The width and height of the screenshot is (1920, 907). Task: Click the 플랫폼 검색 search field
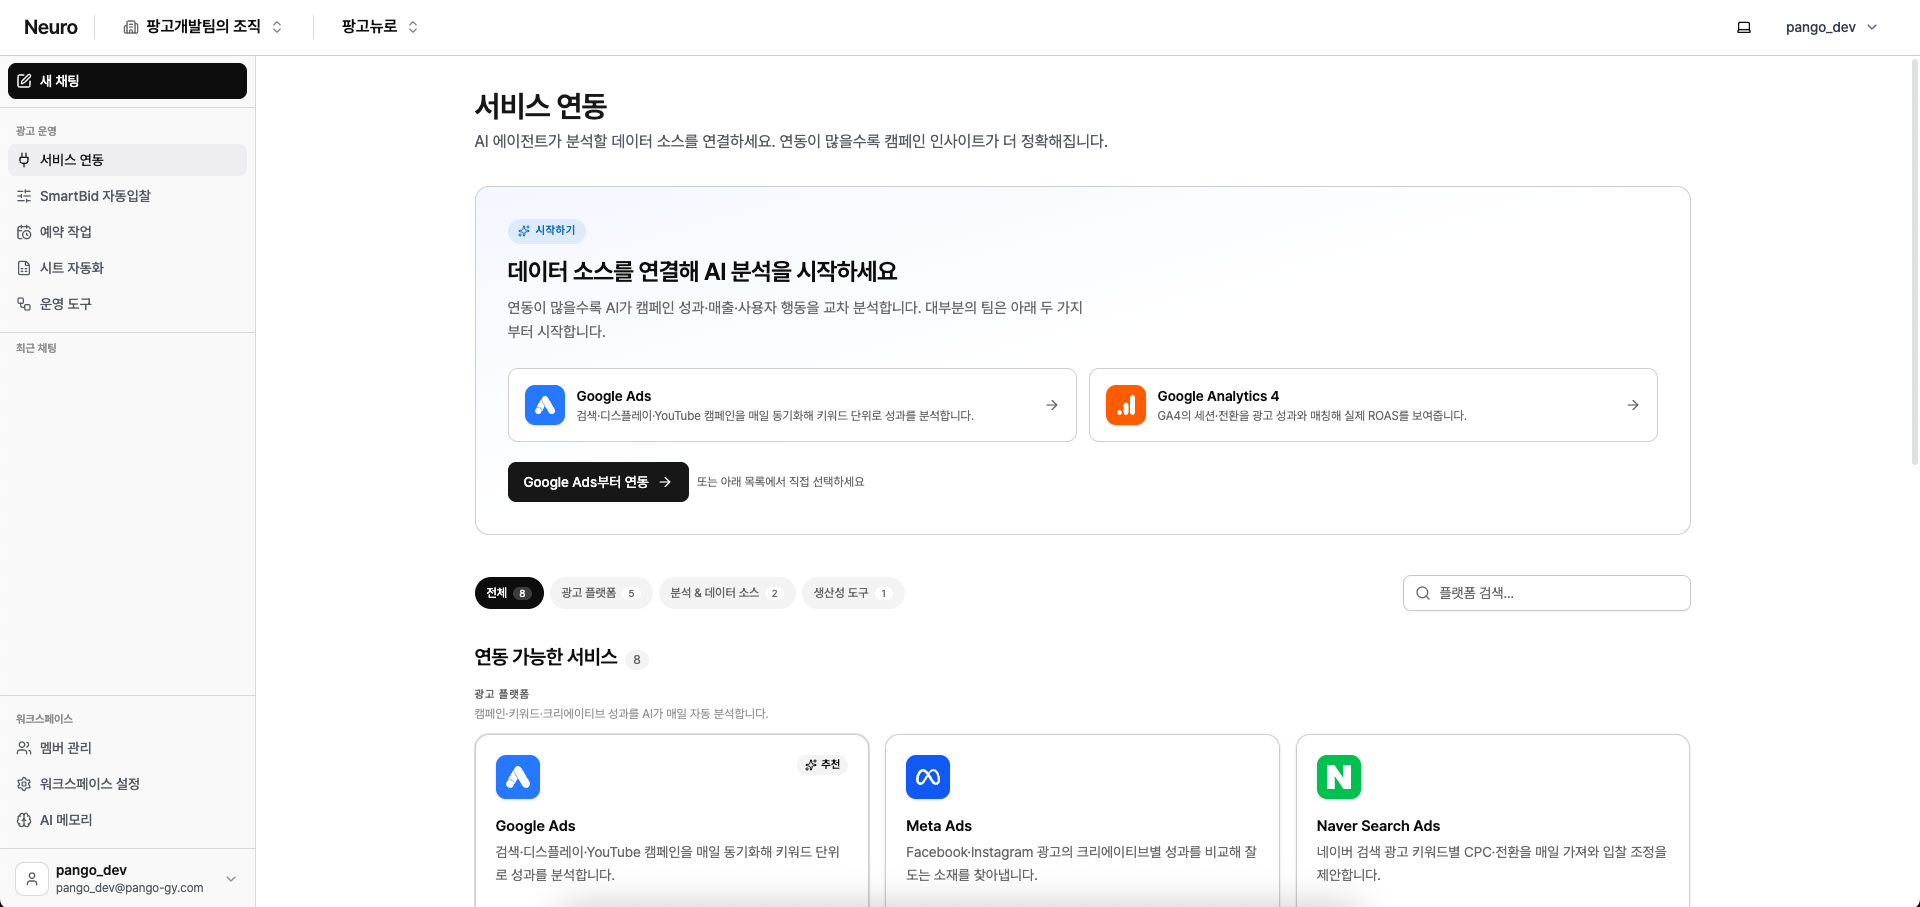pyautogui.click(x=1547, y=593)
